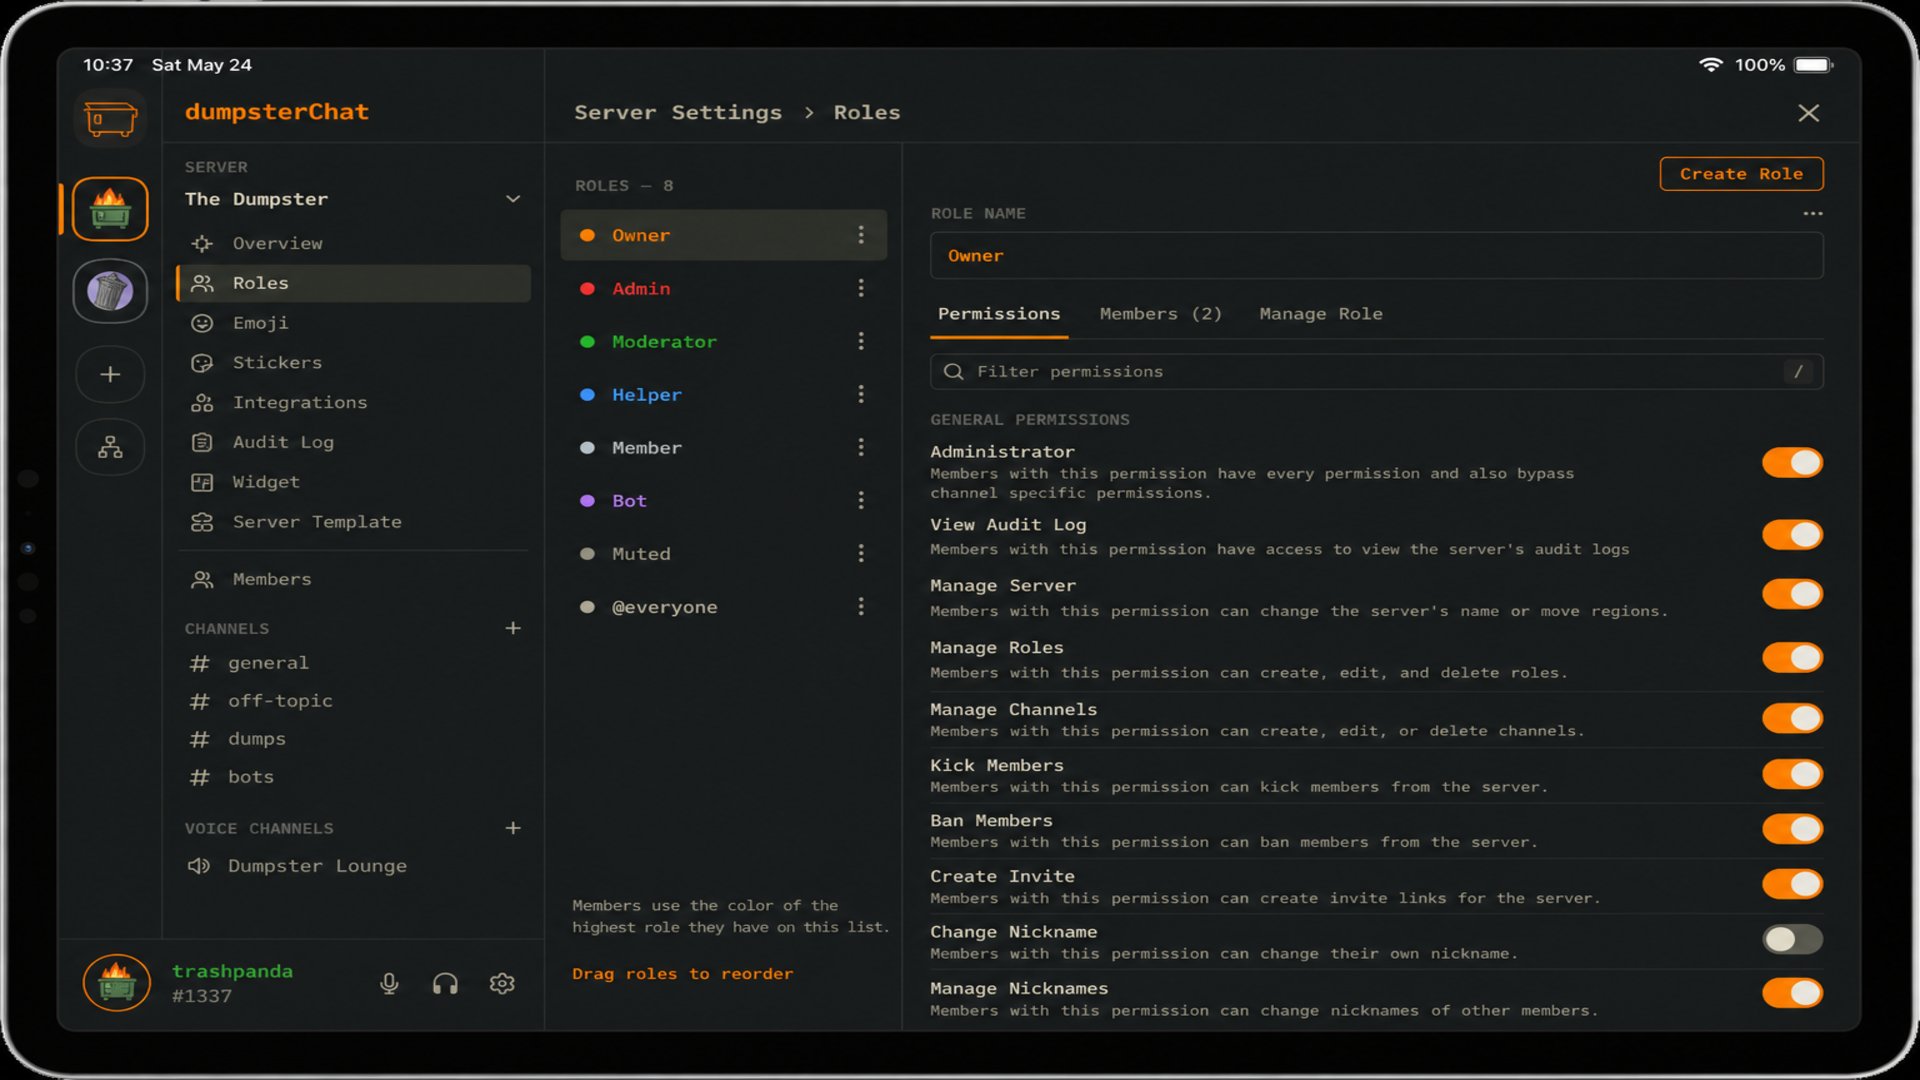Open Emoji settings page
The image size is (1920, 1080).
(x=353, y=323)
